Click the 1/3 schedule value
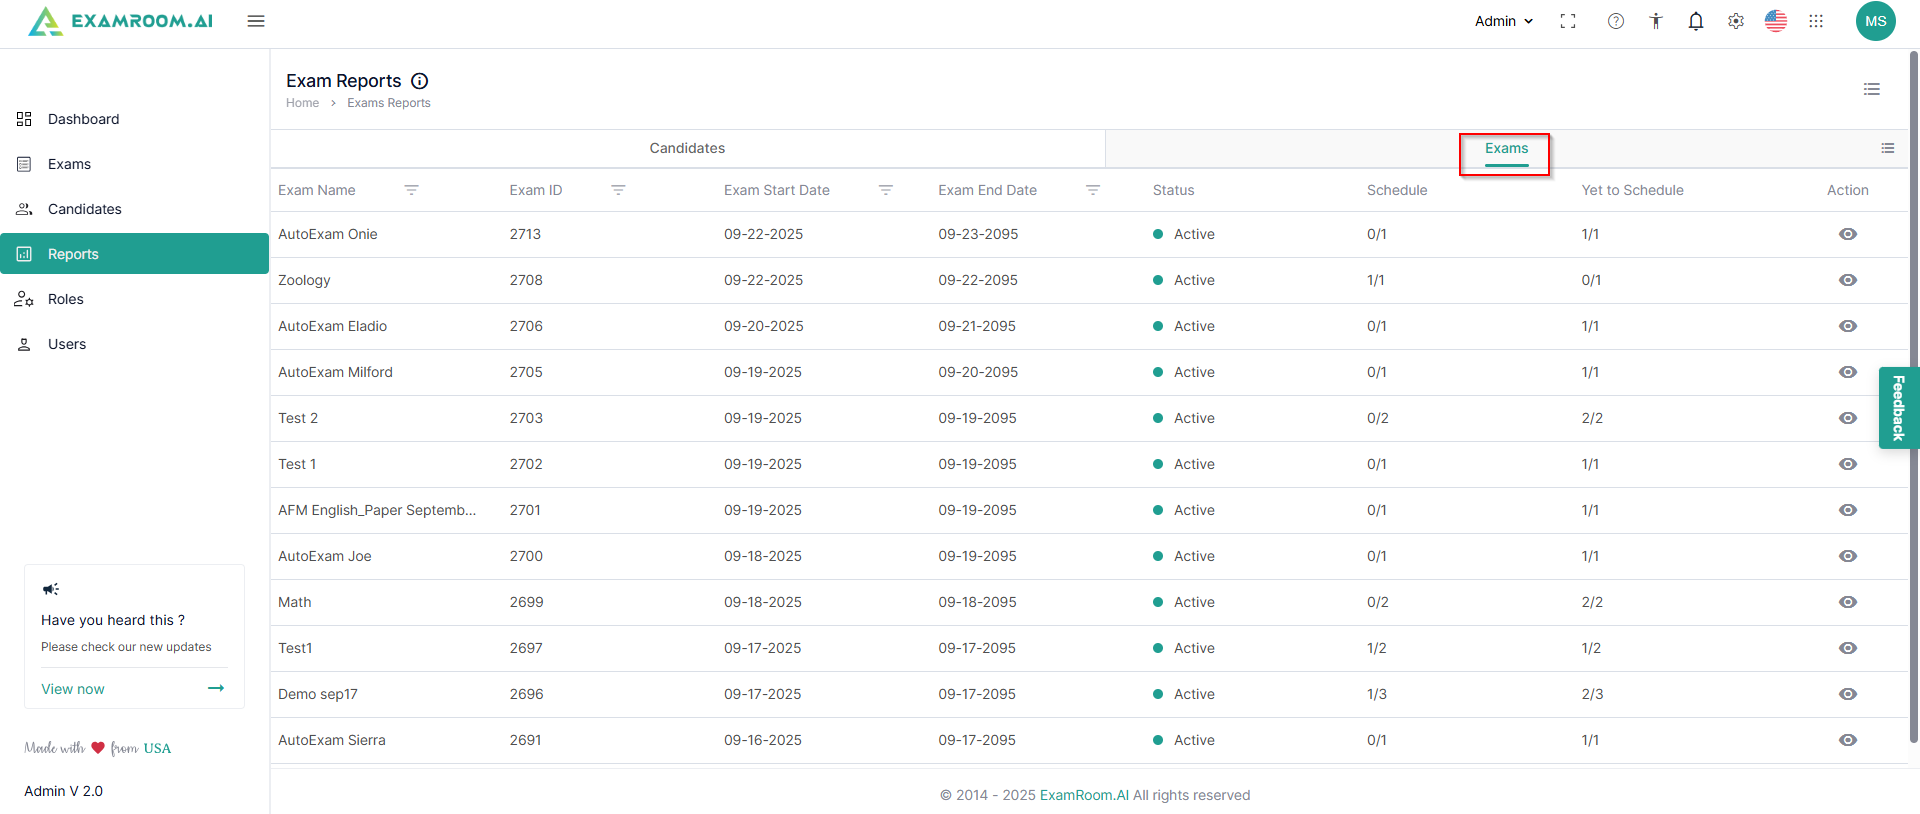The height and width of the screenshot is (814, 1920). point(1377,694)
